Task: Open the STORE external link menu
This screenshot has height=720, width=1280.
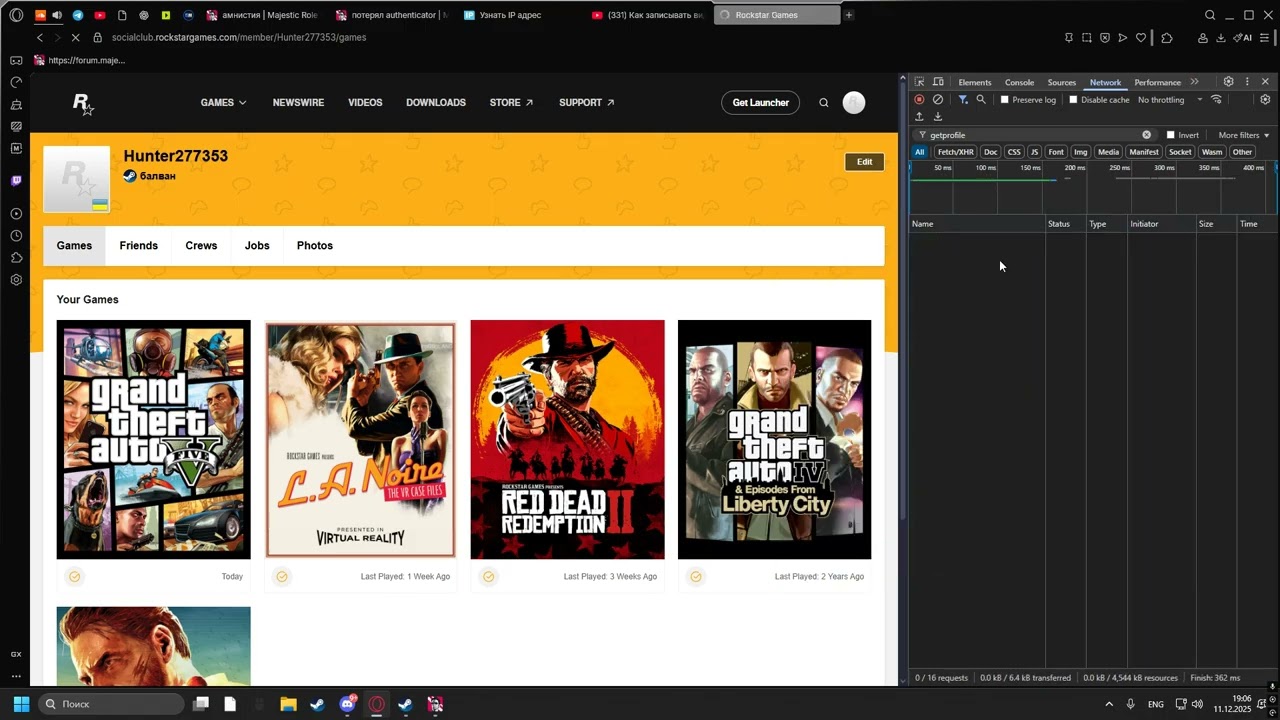Action: pyautogui.click(x=511, y=103)
